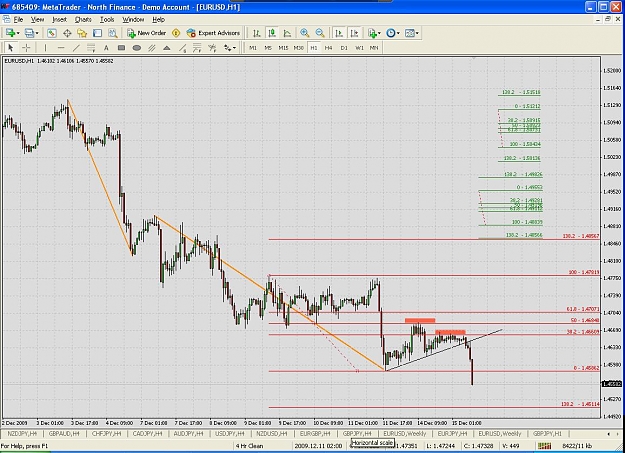Select the Vertical Line drawing tool

[45, 48]
